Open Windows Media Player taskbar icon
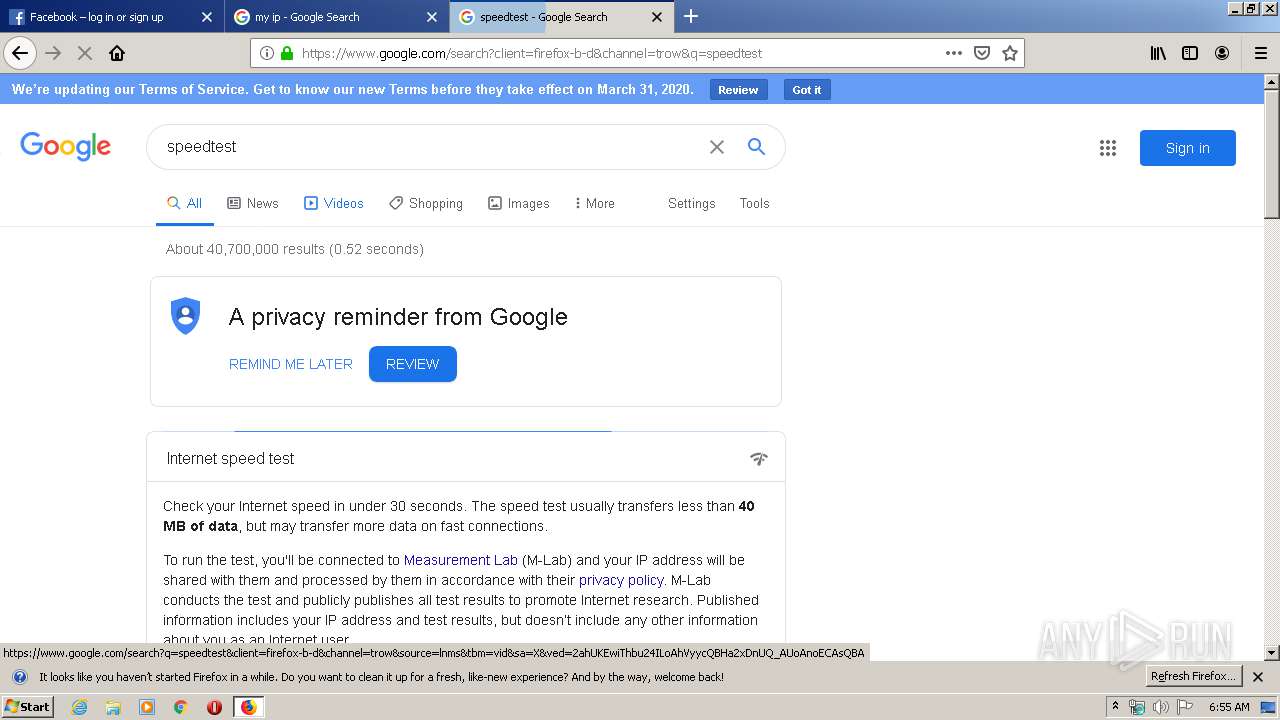Screen dimensions: 1280x720 (147, 707)
